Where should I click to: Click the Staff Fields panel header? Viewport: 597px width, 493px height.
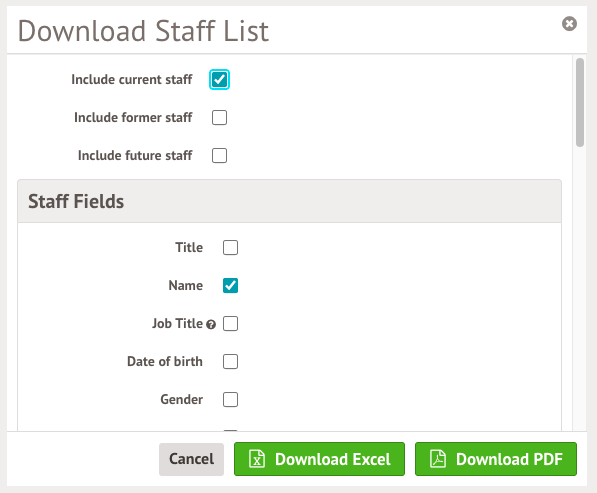(289, 201)
